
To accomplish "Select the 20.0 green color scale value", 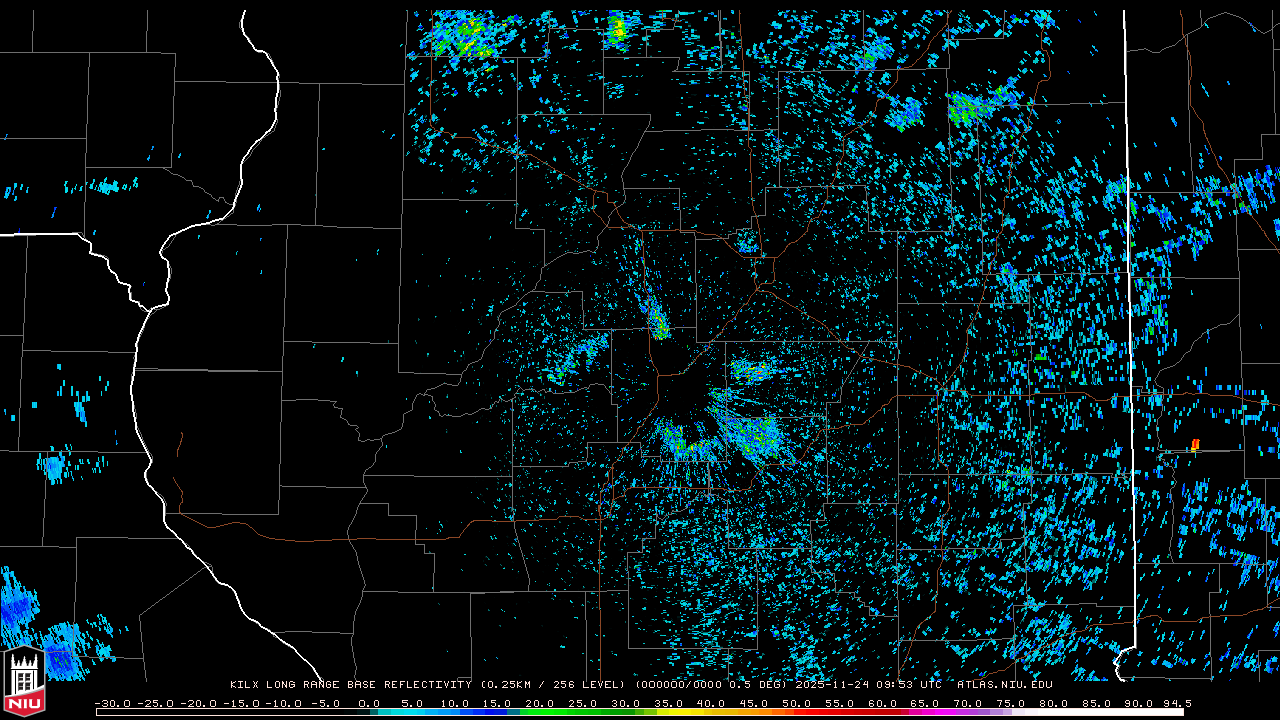I will point(540,704).
